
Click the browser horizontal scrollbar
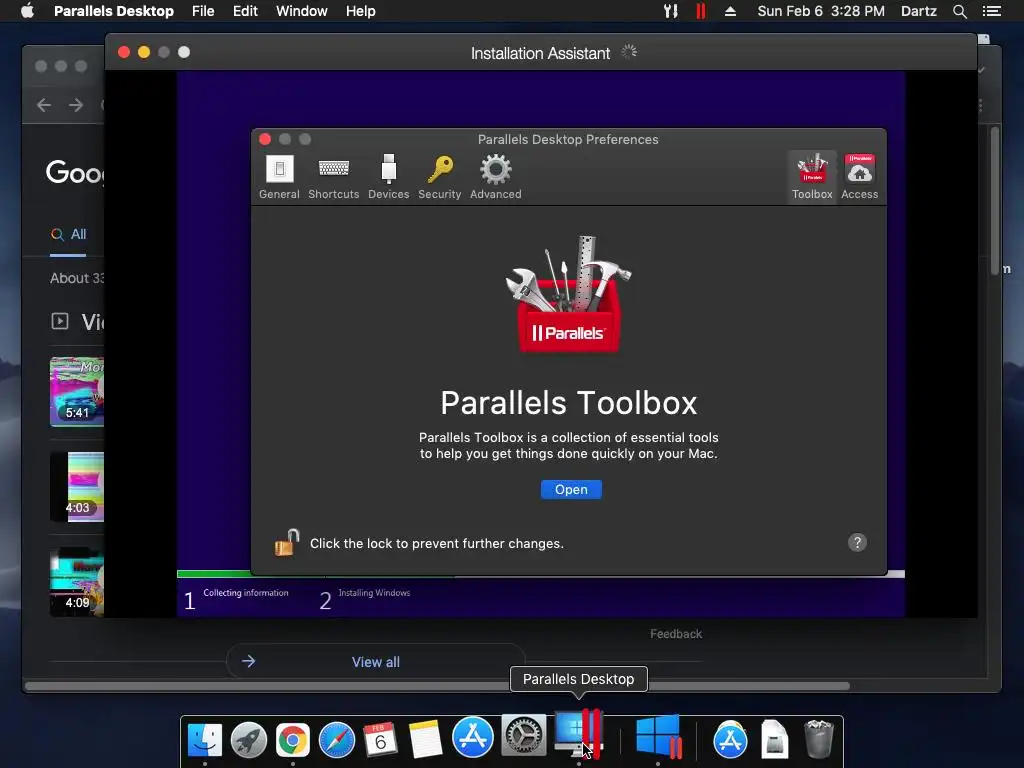[x=437, y=686]
